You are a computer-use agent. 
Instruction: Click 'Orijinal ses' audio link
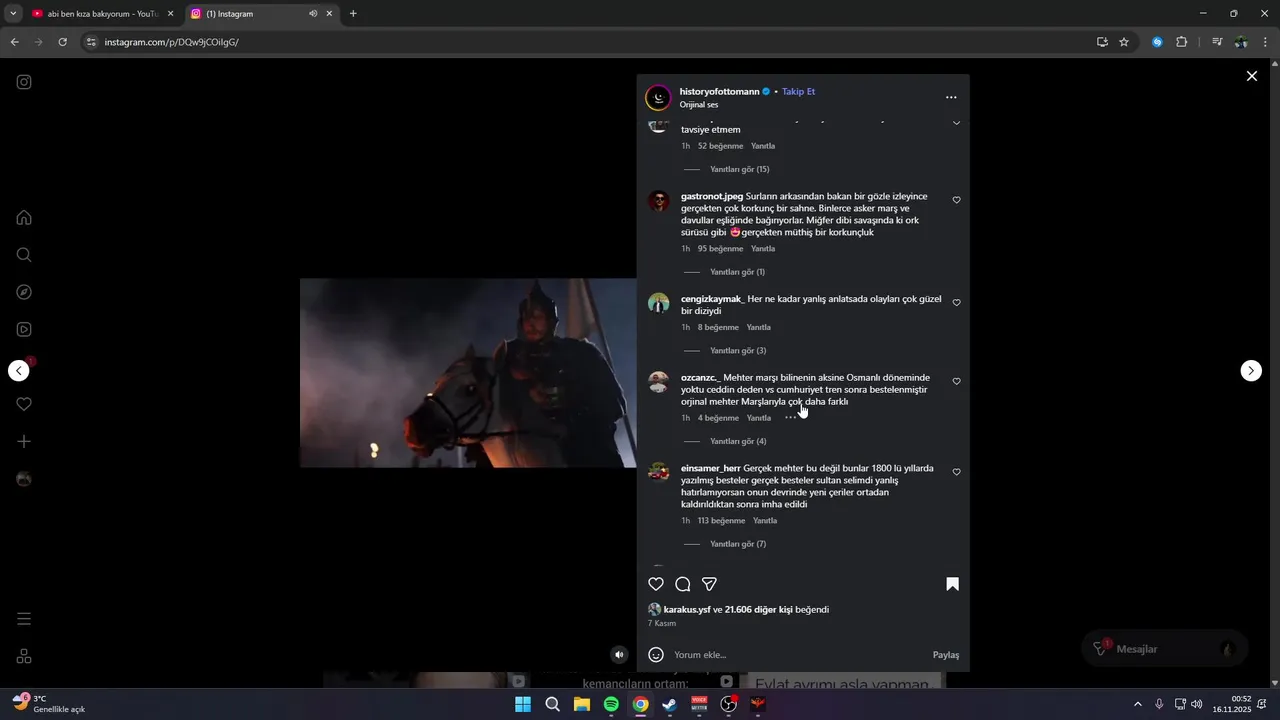click(699, 105)
